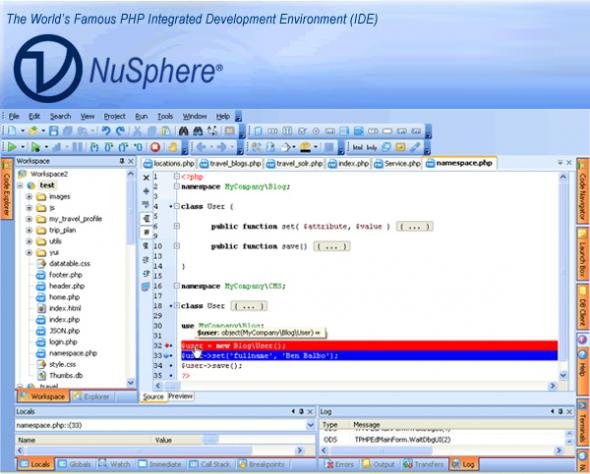
Task: Expand the folded set() function body box
Action: coord(414,226)
